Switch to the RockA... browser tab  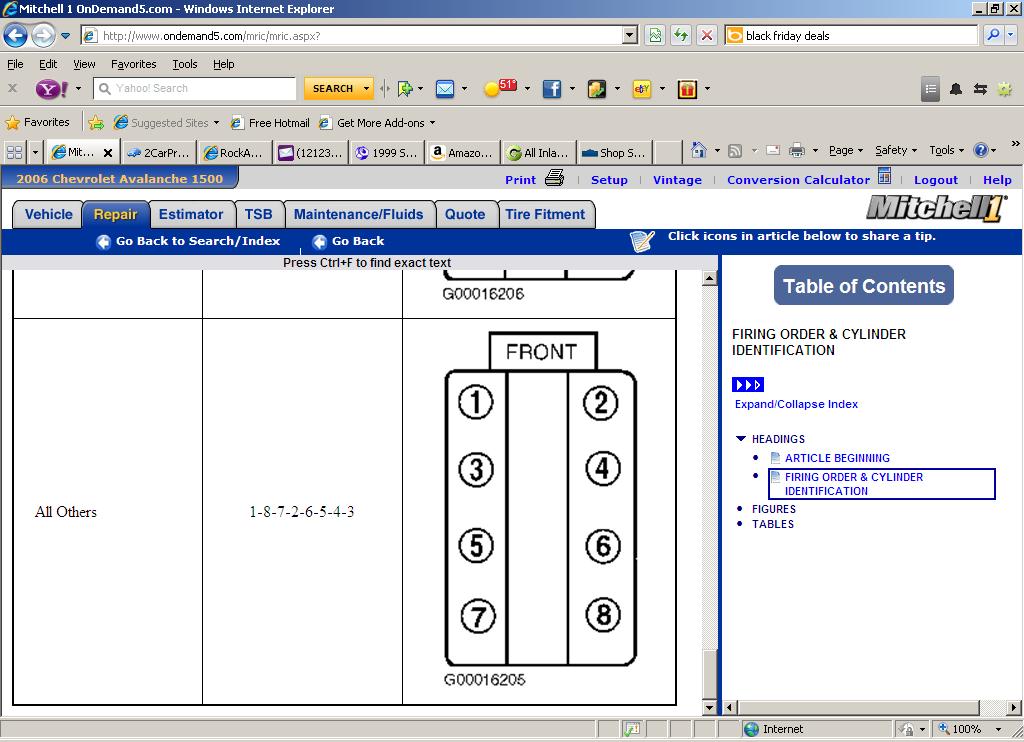coord(234,153)
